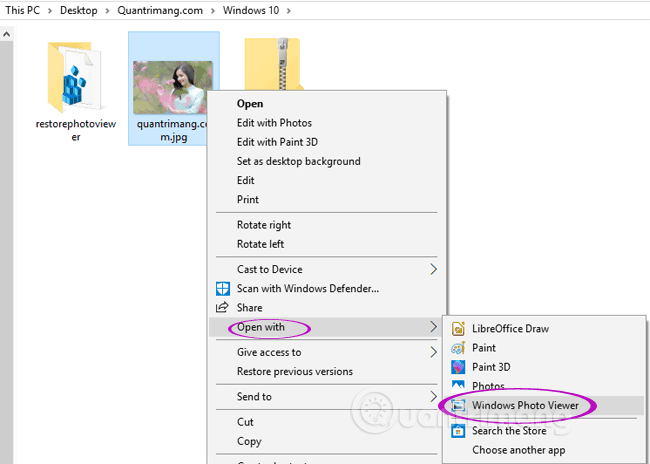Click the Share arrow icon
650x464 pixels.
click(222, 307)
